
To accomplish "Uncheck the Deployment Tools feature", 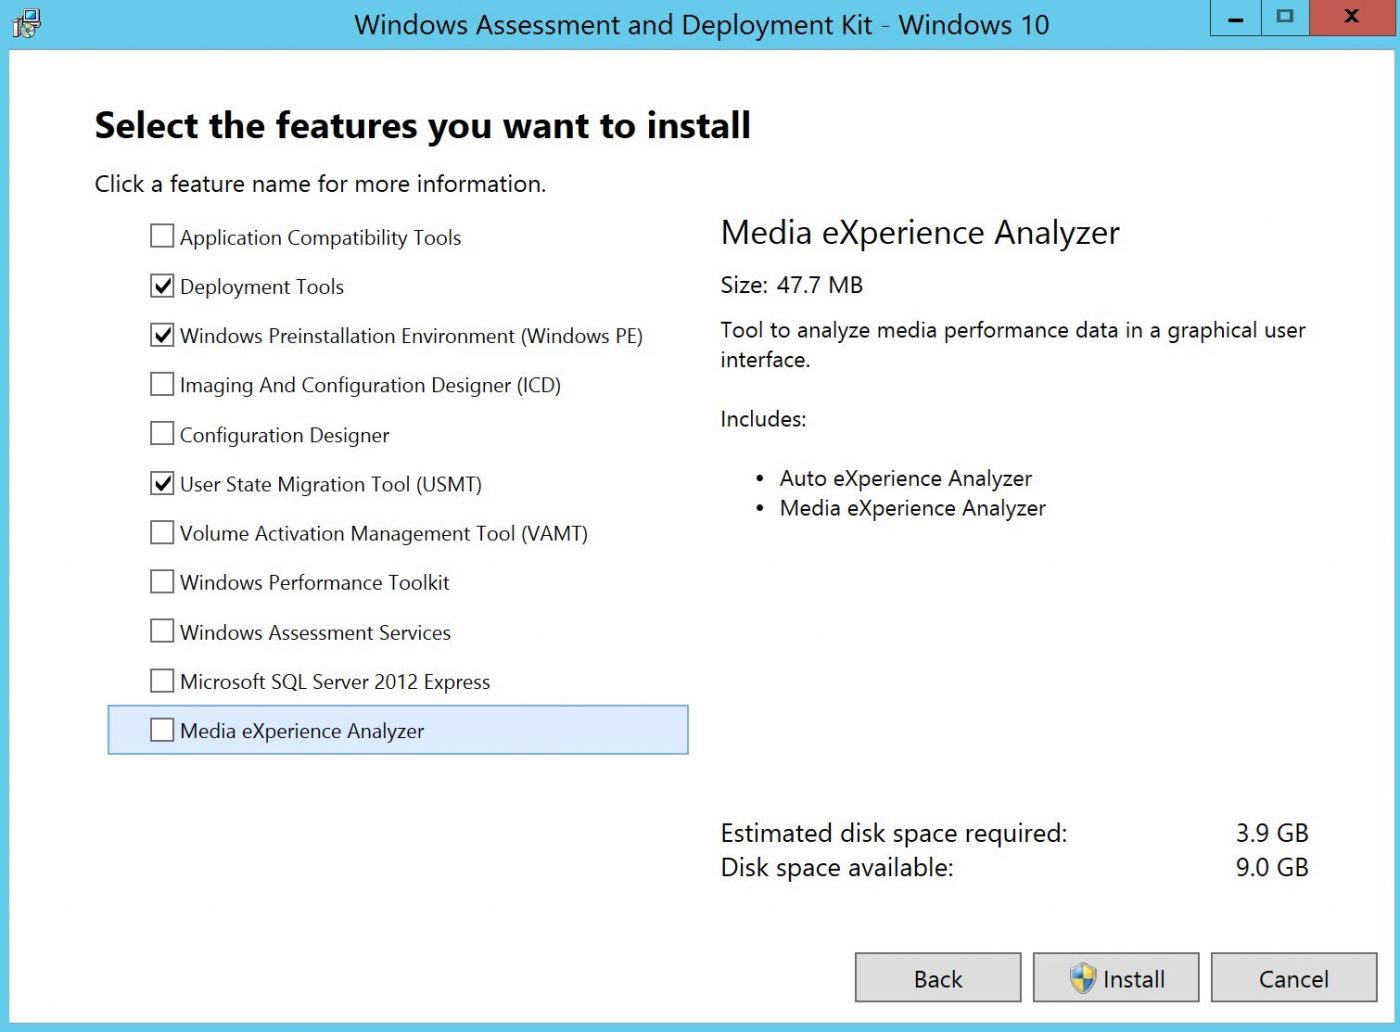I will [x=161, y=285].
